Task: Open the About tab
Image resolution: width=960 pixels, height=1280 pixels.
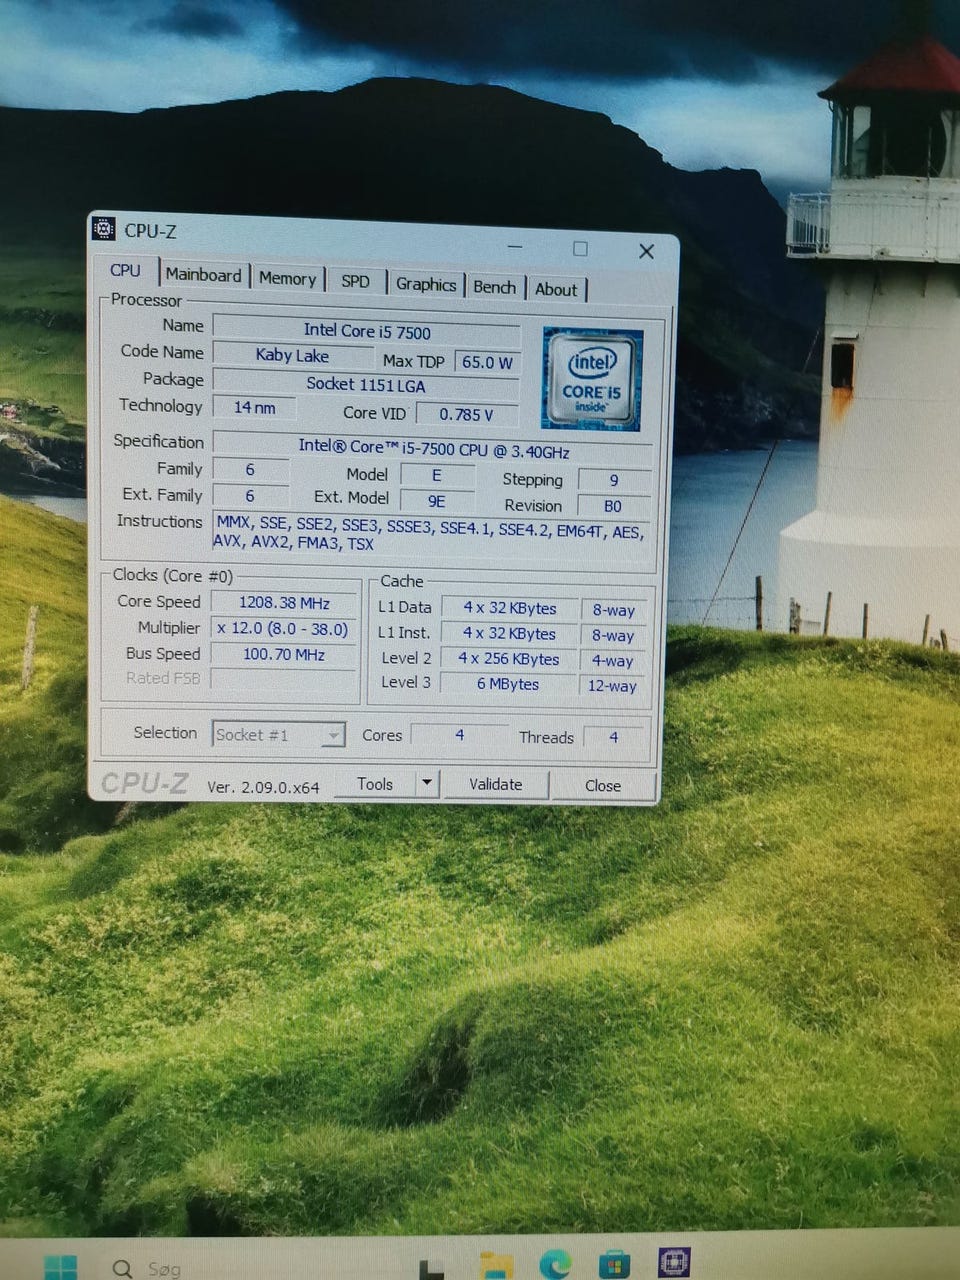Action: (556, 290)
